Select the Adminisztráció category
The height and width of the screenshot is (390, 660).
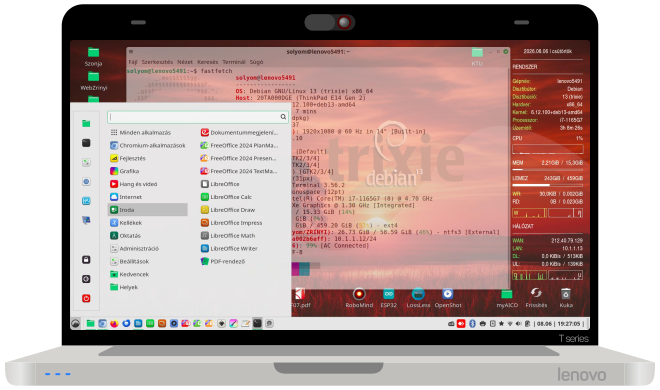pyautogui.click(x=135, y=248)
